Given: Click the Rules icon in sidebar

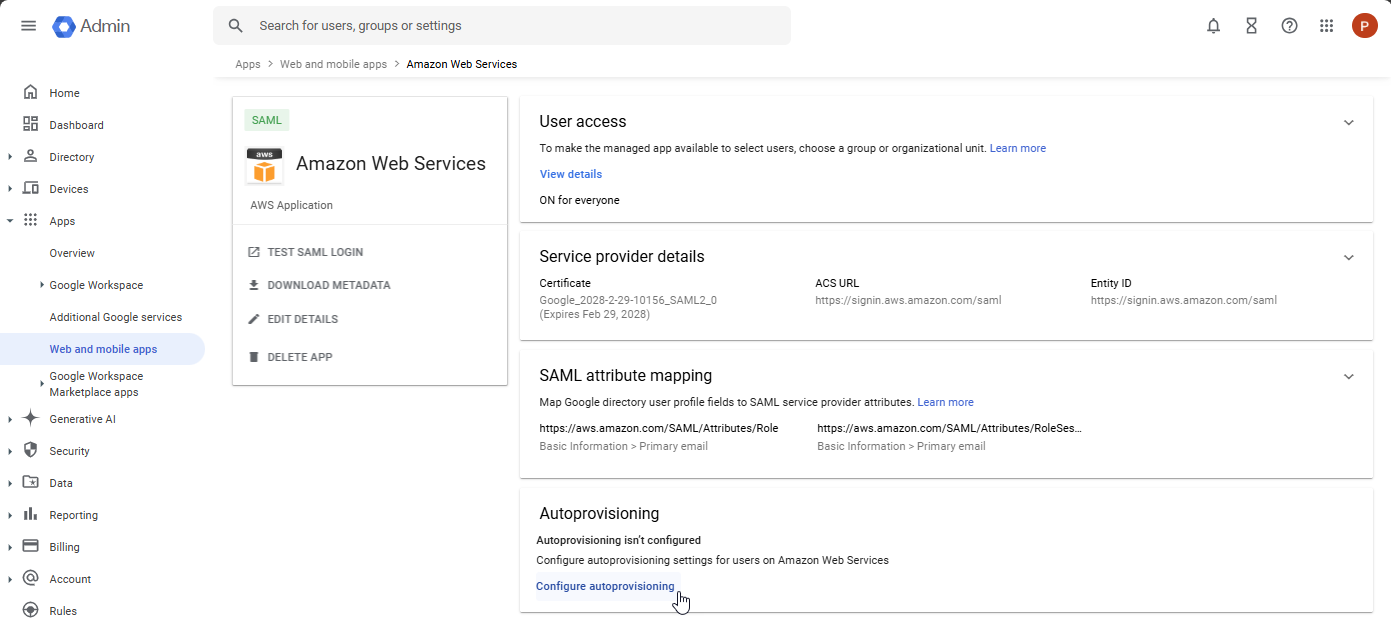Looking at the screenshot, I should pos(30,611).
